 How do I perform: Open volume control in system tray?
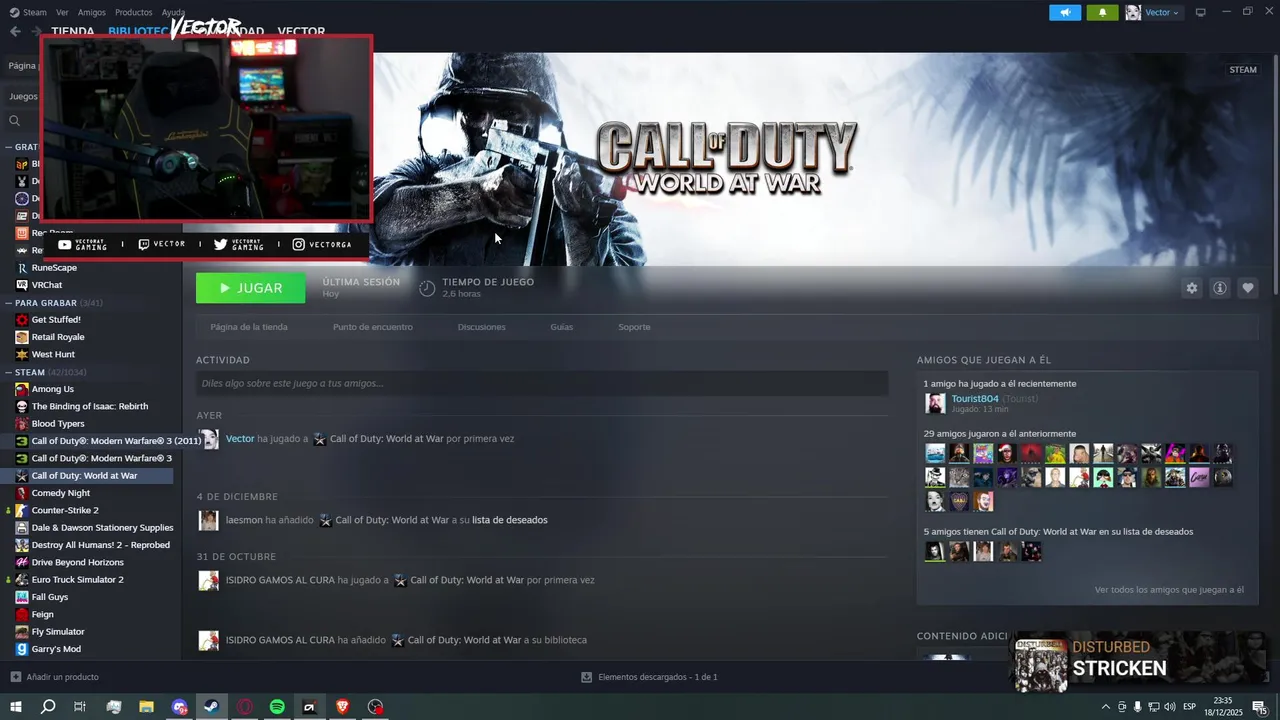pos(1170,707)
